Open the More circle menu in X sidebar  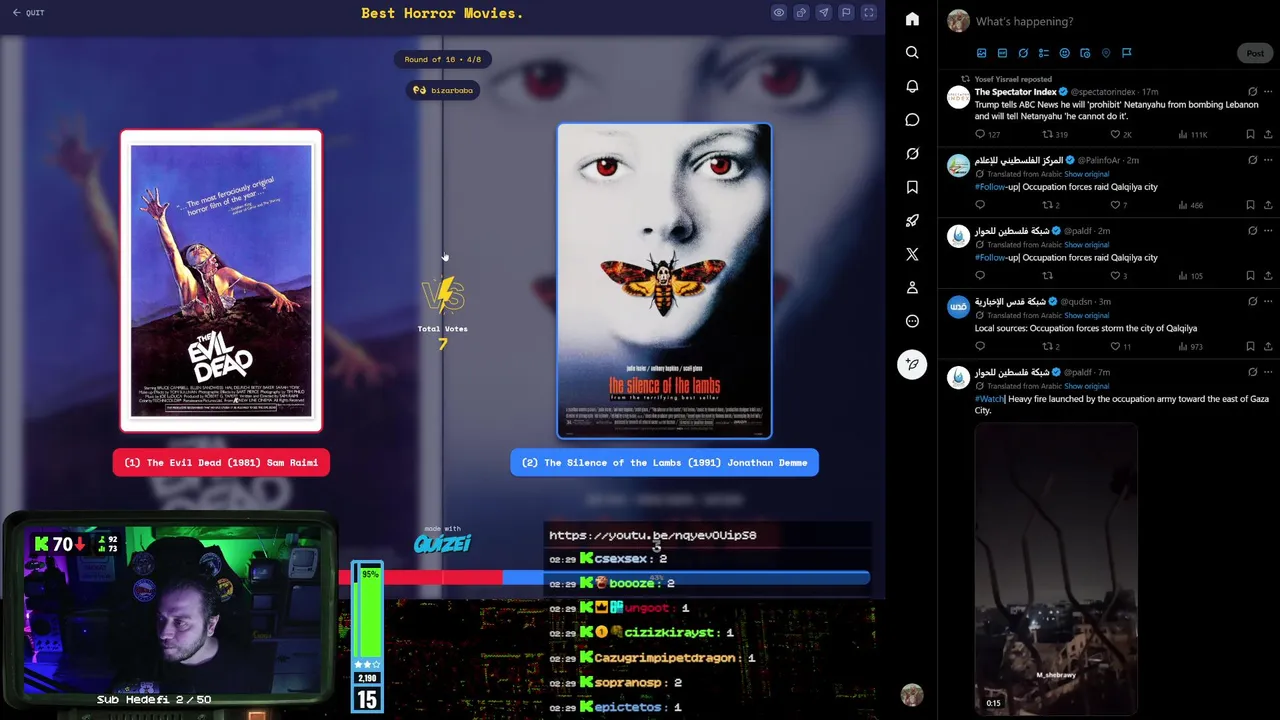912,321
